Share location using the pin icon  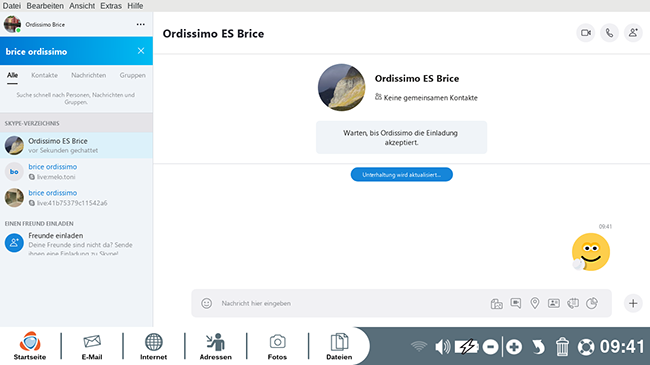(x=535, y=303)
